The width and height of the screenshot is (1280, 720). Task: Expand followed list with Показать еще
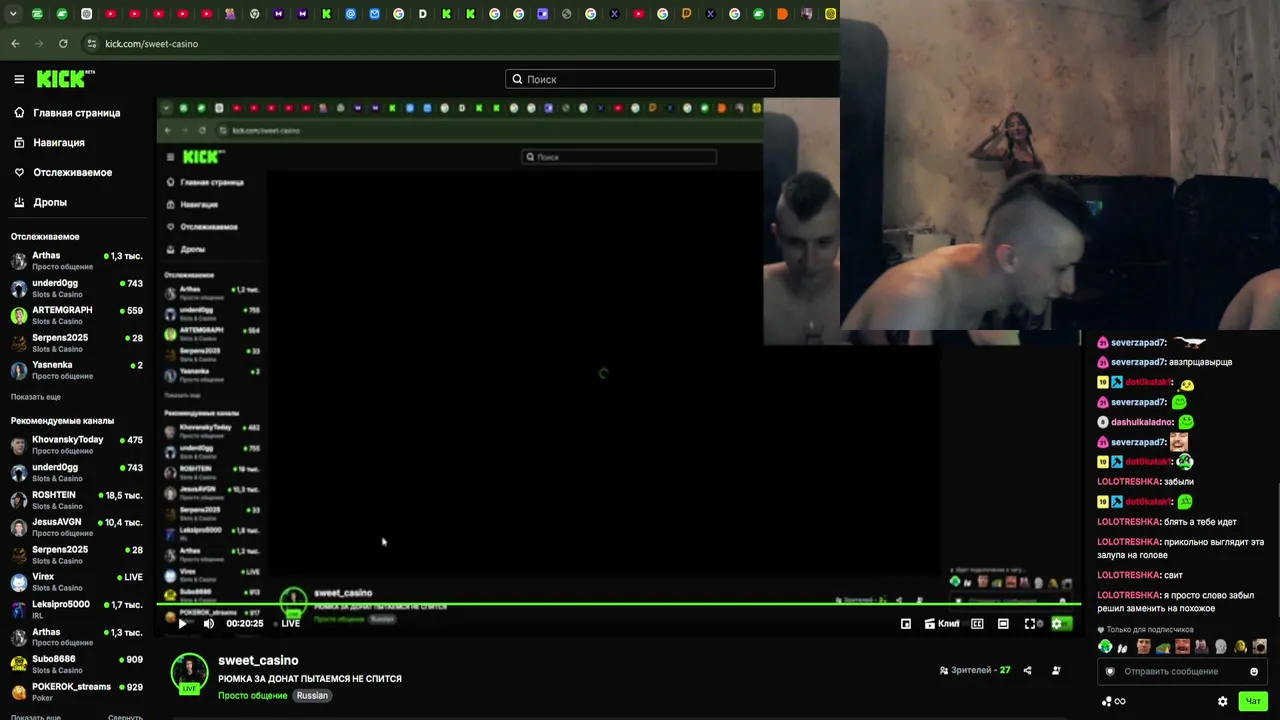click(36, 397)
